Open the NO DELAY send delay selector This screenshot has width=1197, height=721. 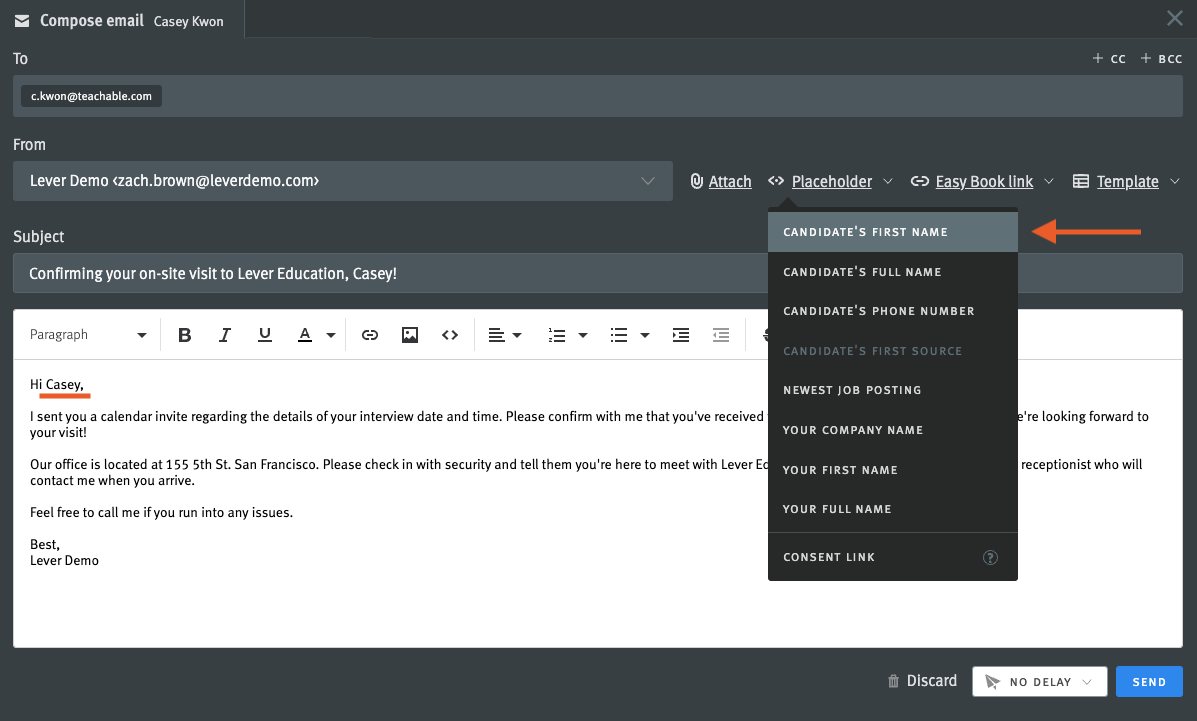(x=1039, y=681)
